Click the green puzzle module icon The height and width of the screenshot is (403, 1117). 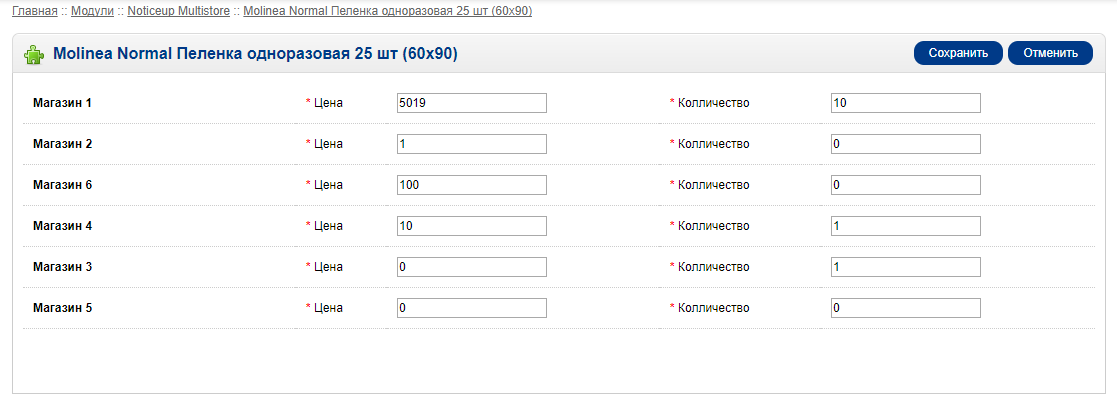[x=34, y=55]
